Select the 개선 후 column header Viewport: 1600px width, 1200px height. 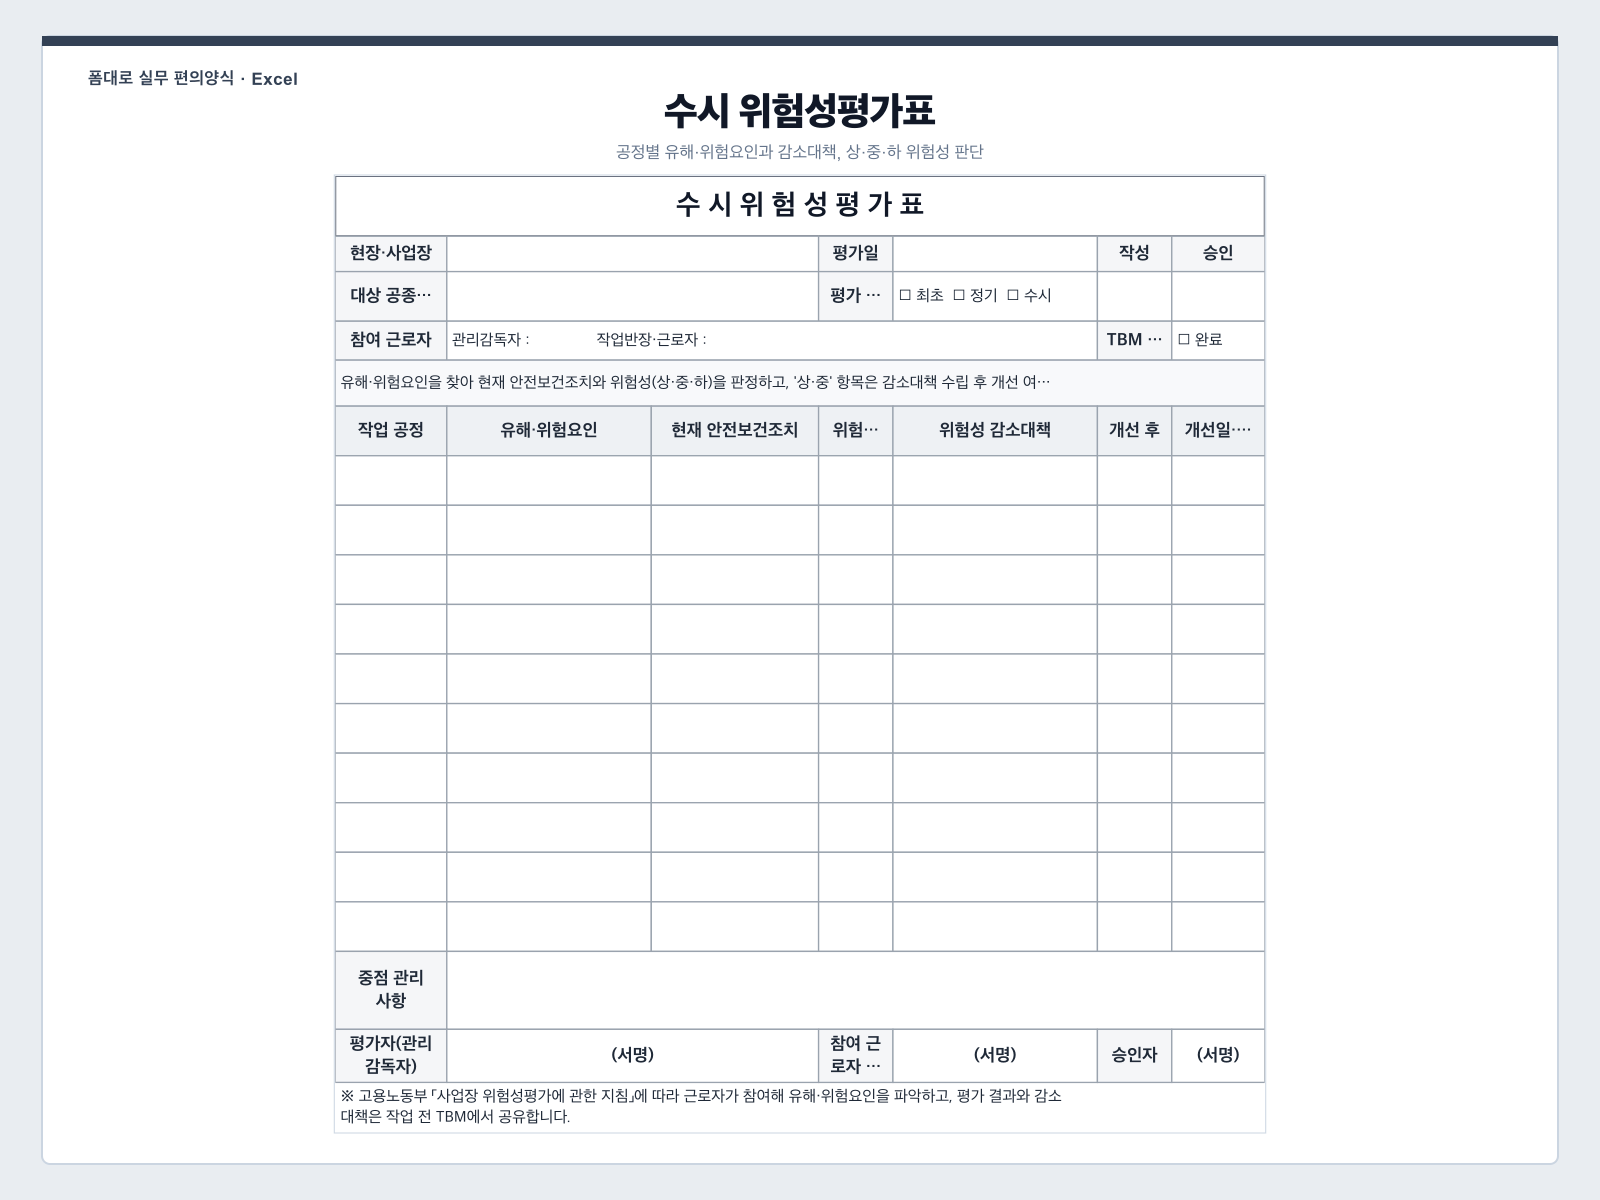pos(1134,431)
